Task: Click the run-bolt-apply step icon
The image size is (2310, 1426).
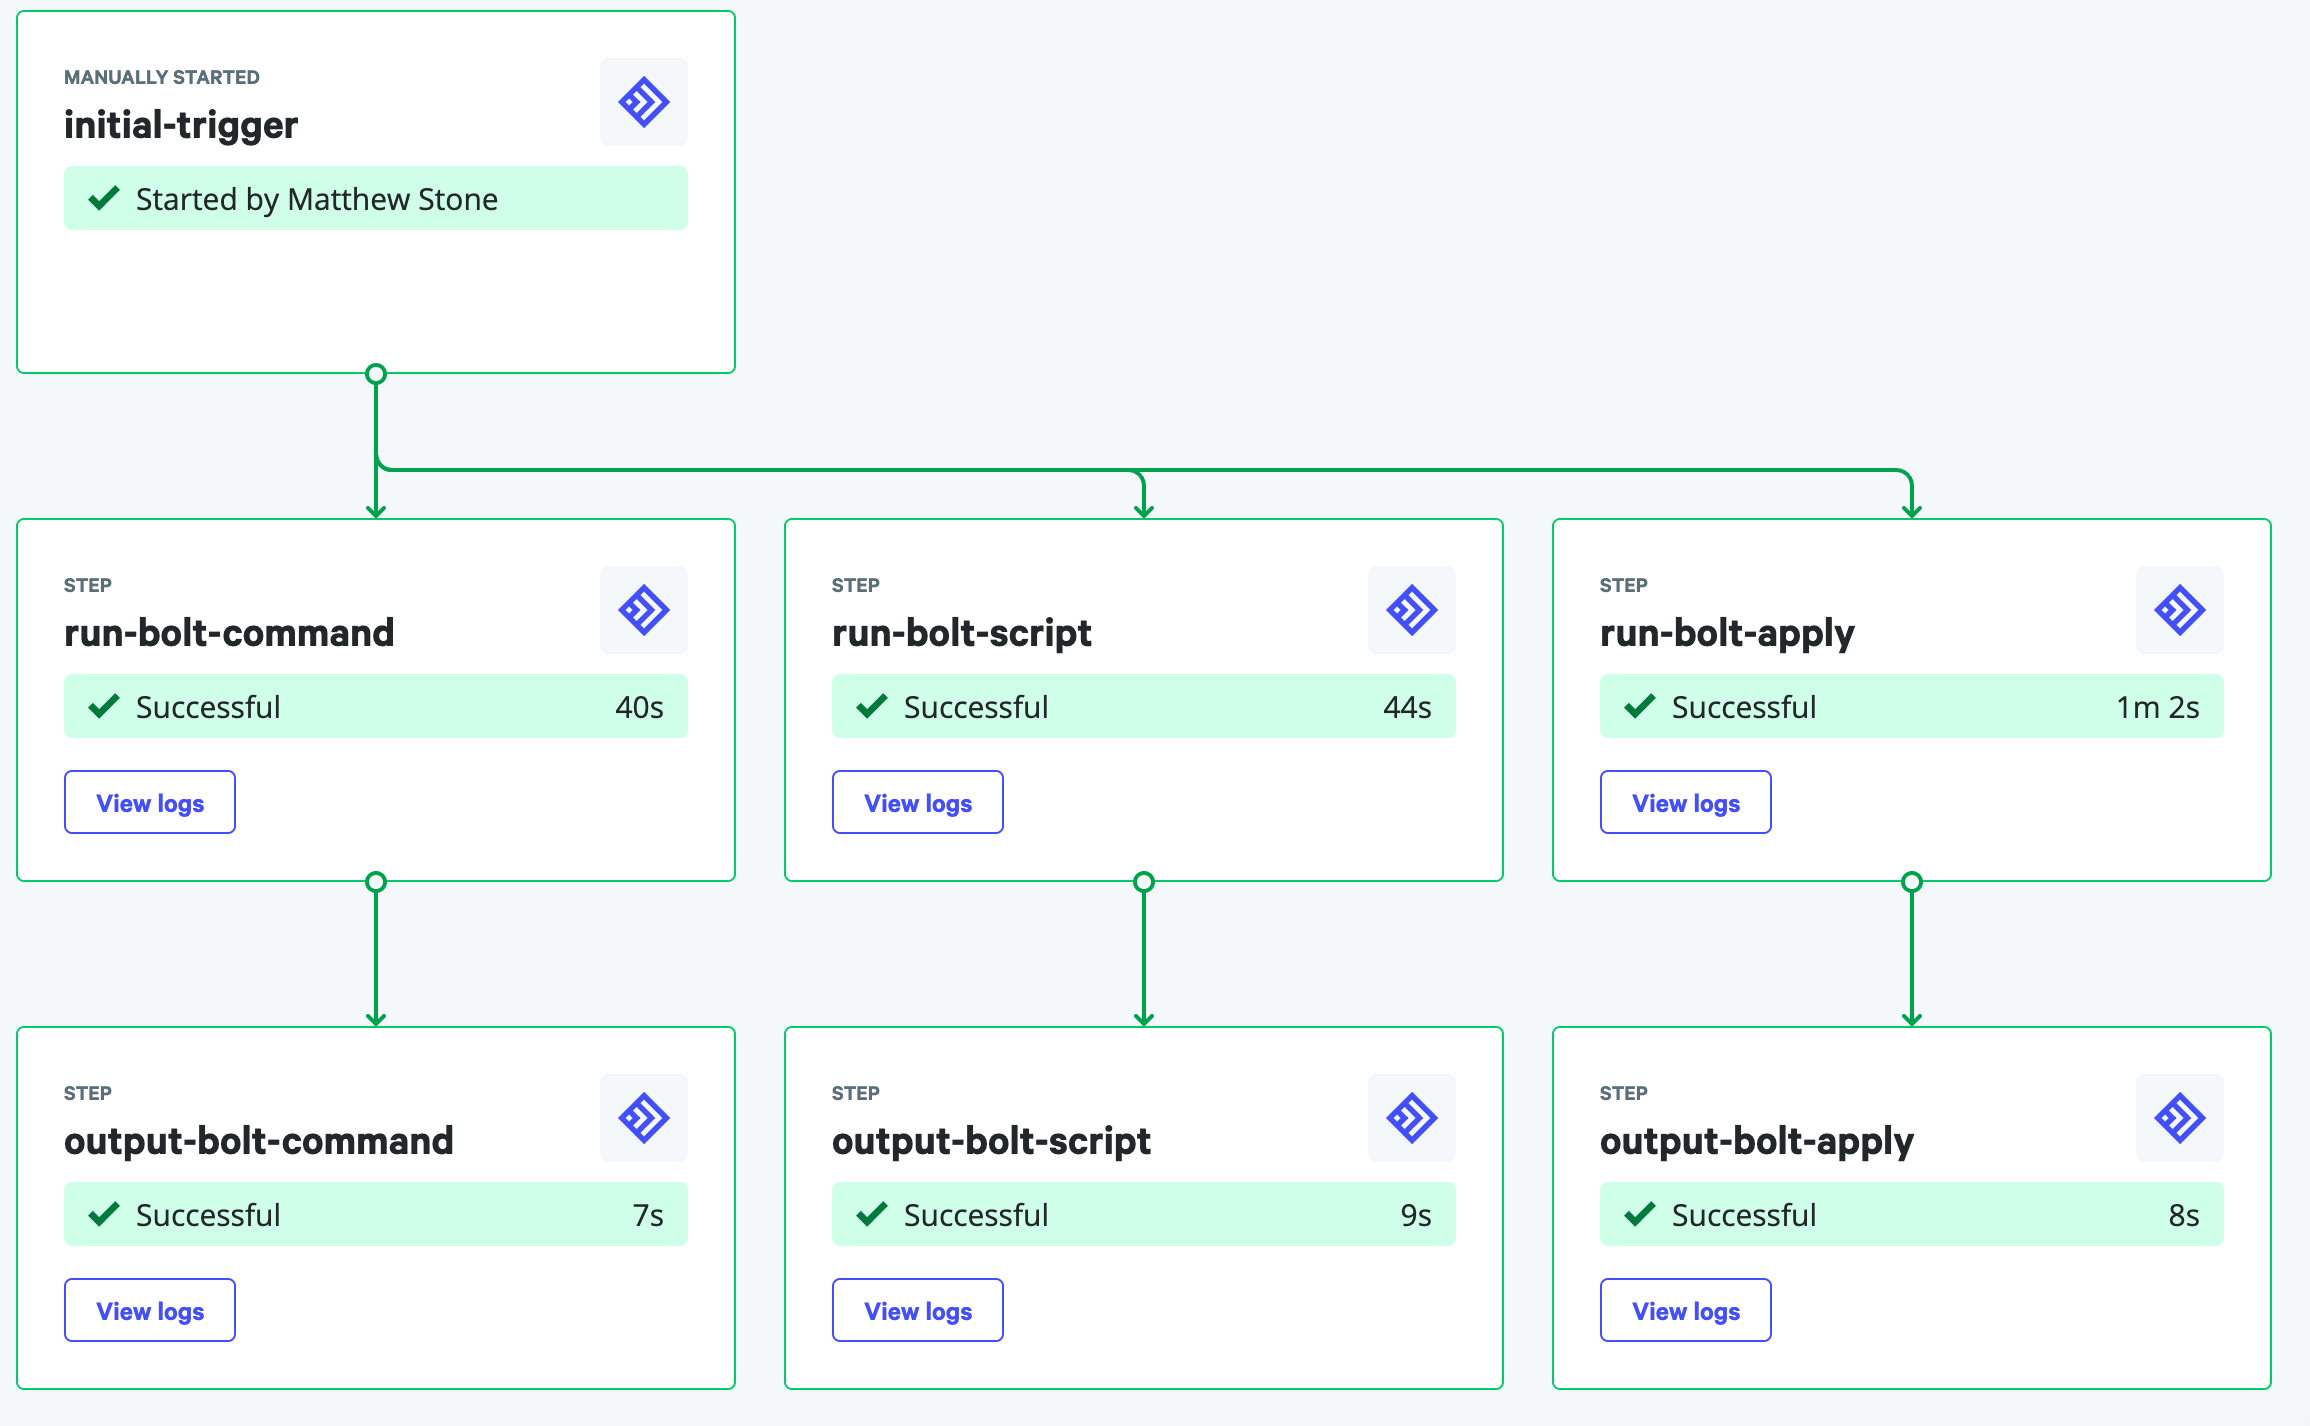Action: tap(2179, 610)
